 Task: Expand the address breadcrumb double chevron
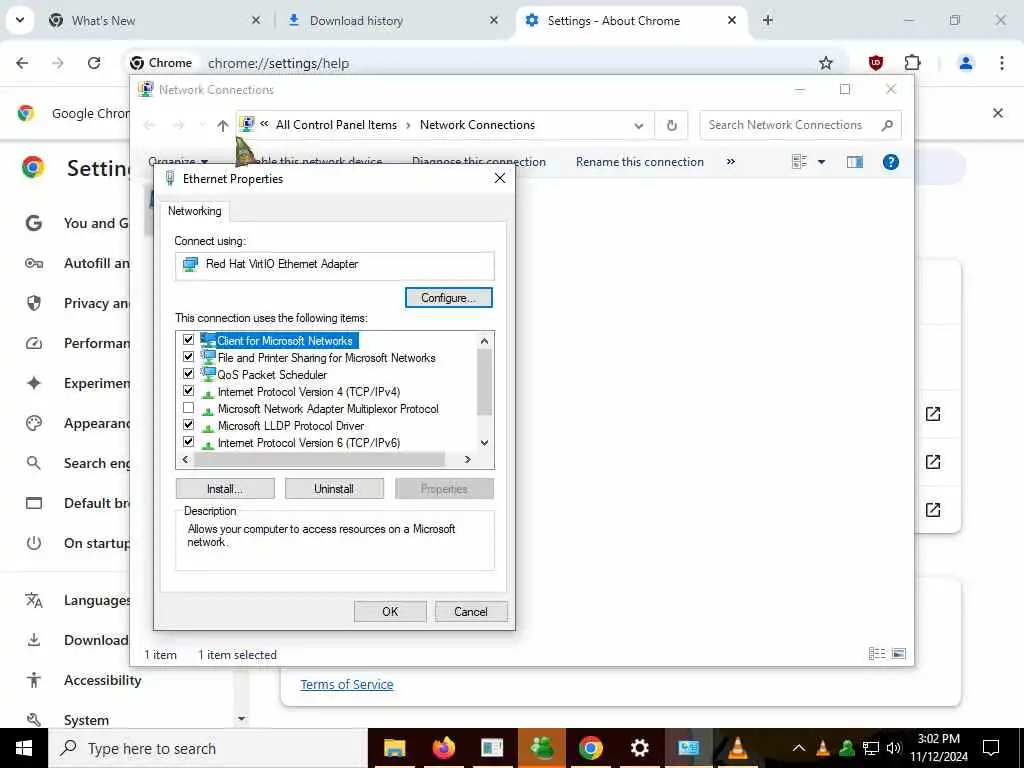(264, 124)
